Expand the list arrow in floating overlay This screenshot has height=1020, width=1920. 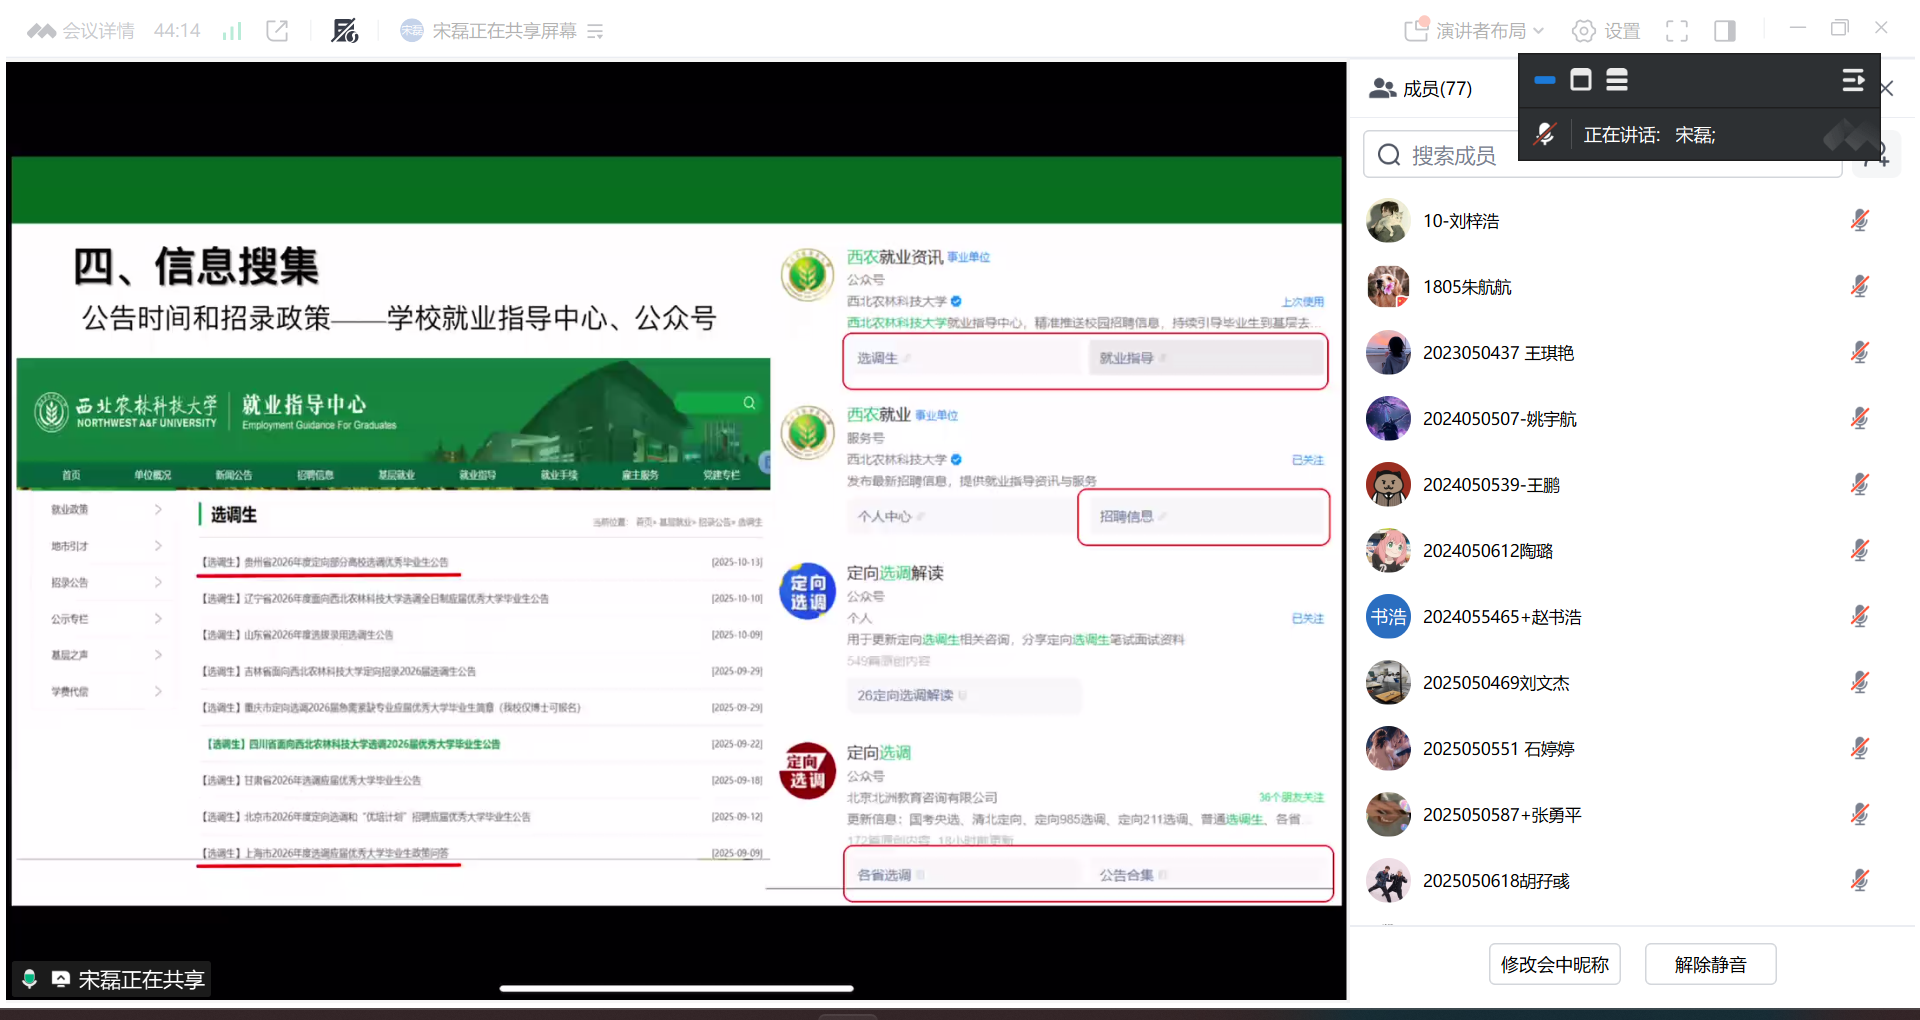tap(1853, 80)
